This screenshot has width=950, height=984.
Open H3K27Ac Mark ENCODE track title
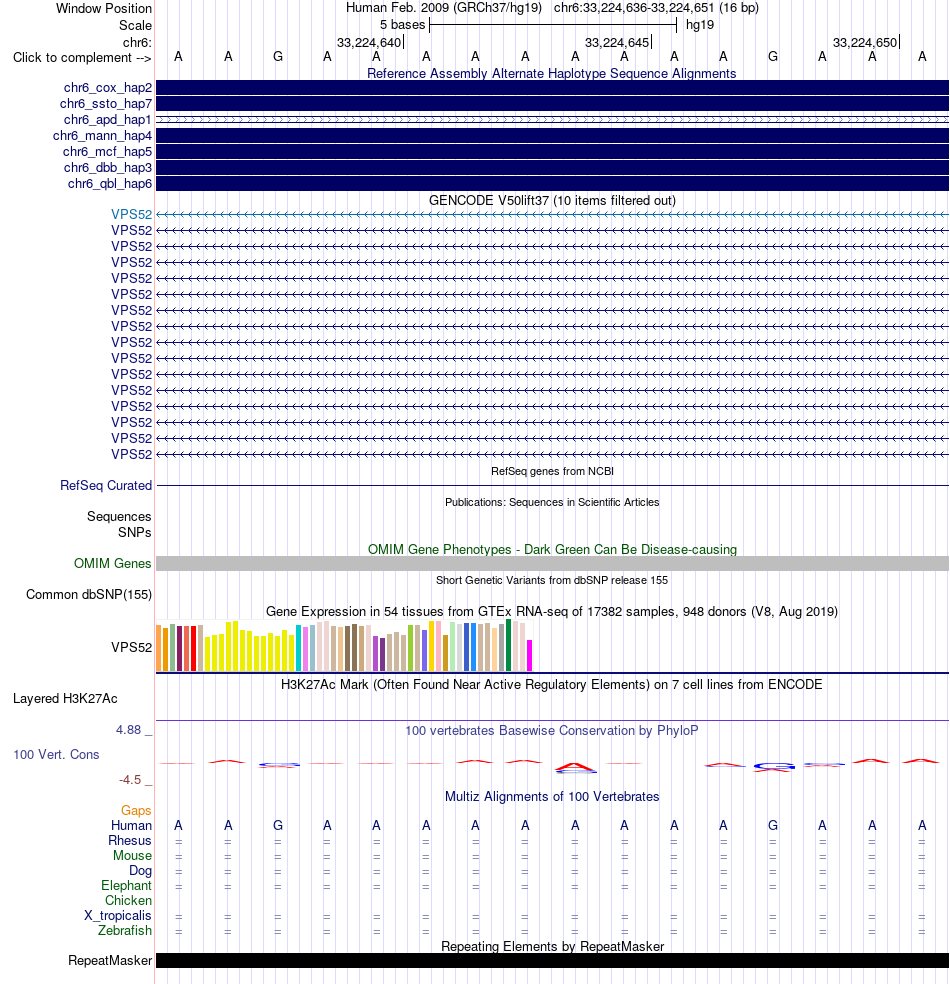552,684
